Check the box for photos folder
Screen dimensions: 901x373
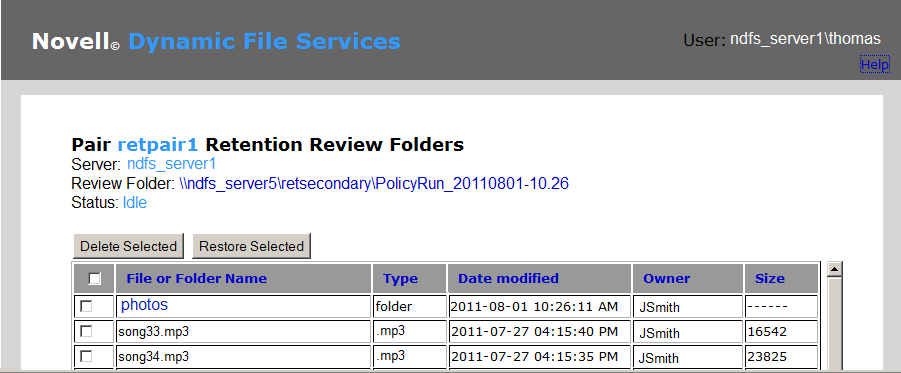[86, 306]
